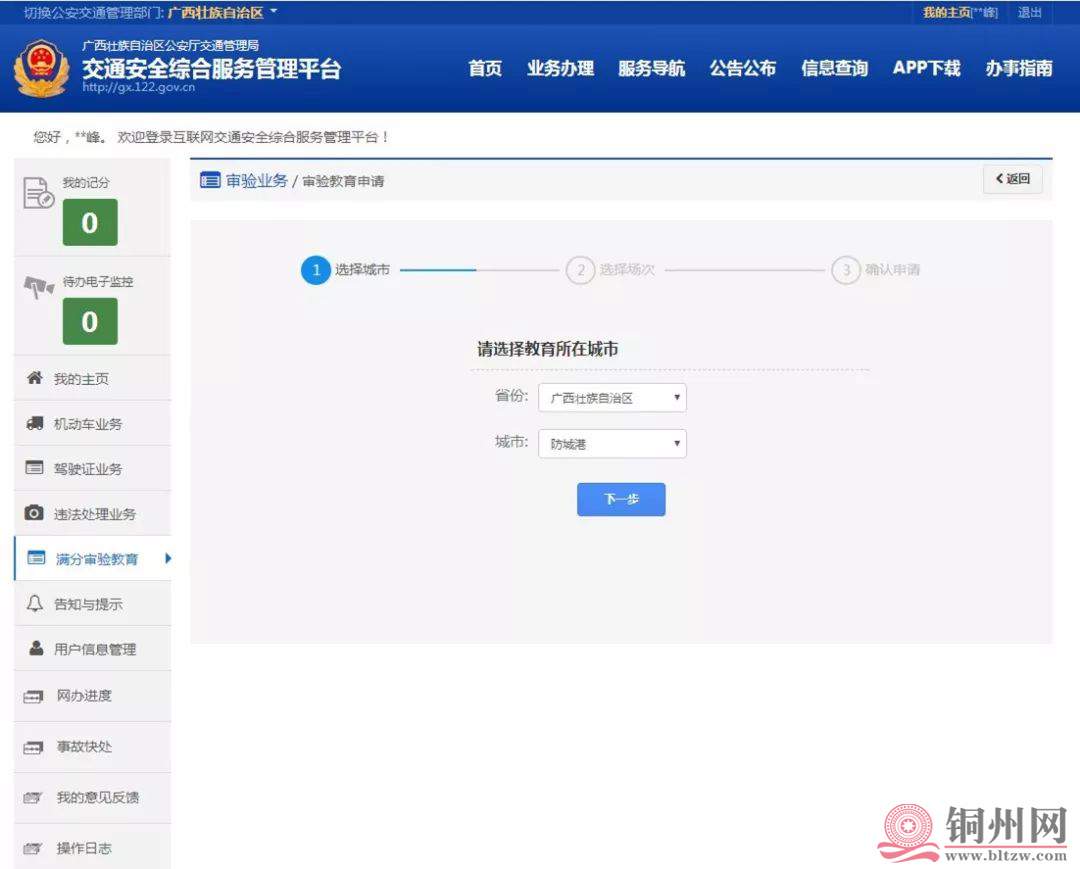
Task: Open the 省份 province dropdown
Action: 612,398
